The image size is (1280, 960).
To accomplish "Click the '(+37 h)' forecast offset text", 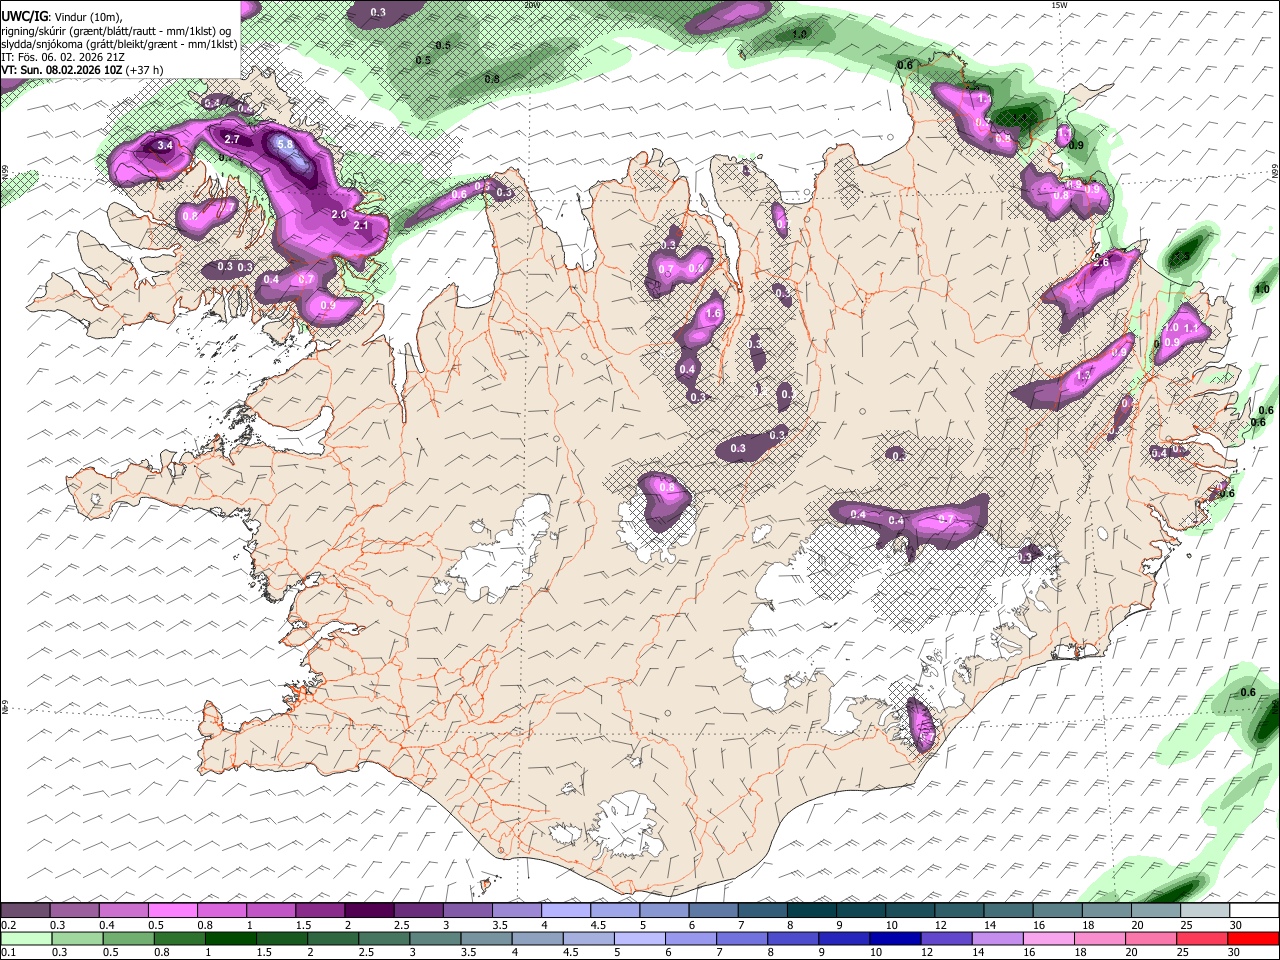I will point(145,70).
